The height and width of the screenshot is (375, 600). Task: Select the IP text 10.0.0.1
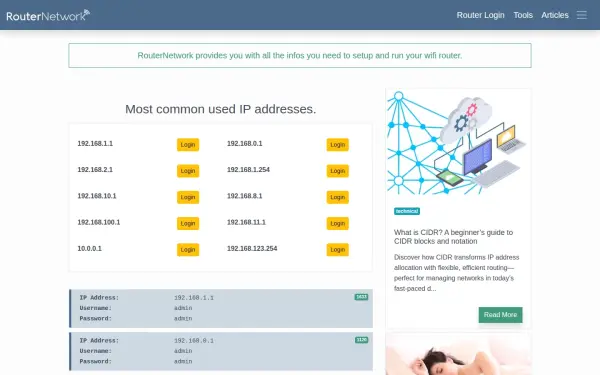click(x=90, y=248)
